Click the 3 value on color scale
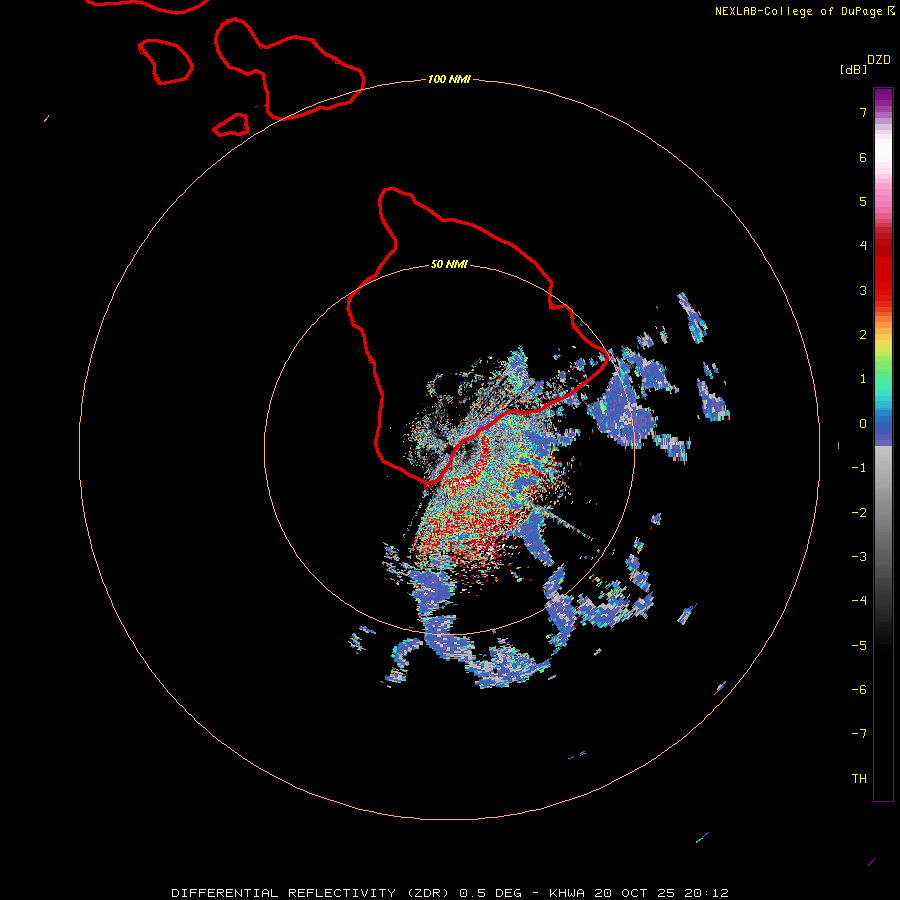This screenshot has height=900, width=900. [x=863, y=290]
